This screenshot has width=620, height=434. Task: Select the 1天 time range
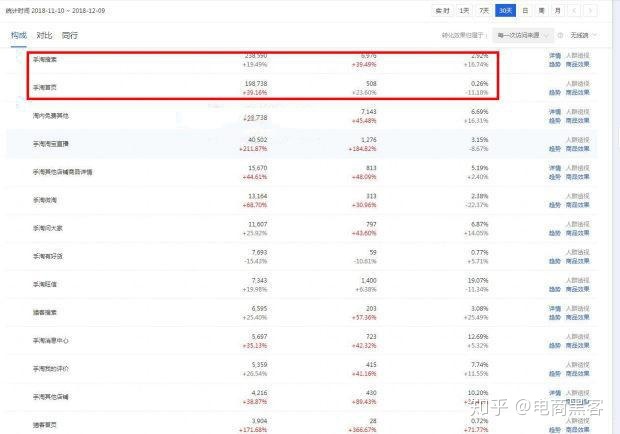click(464, 11)
